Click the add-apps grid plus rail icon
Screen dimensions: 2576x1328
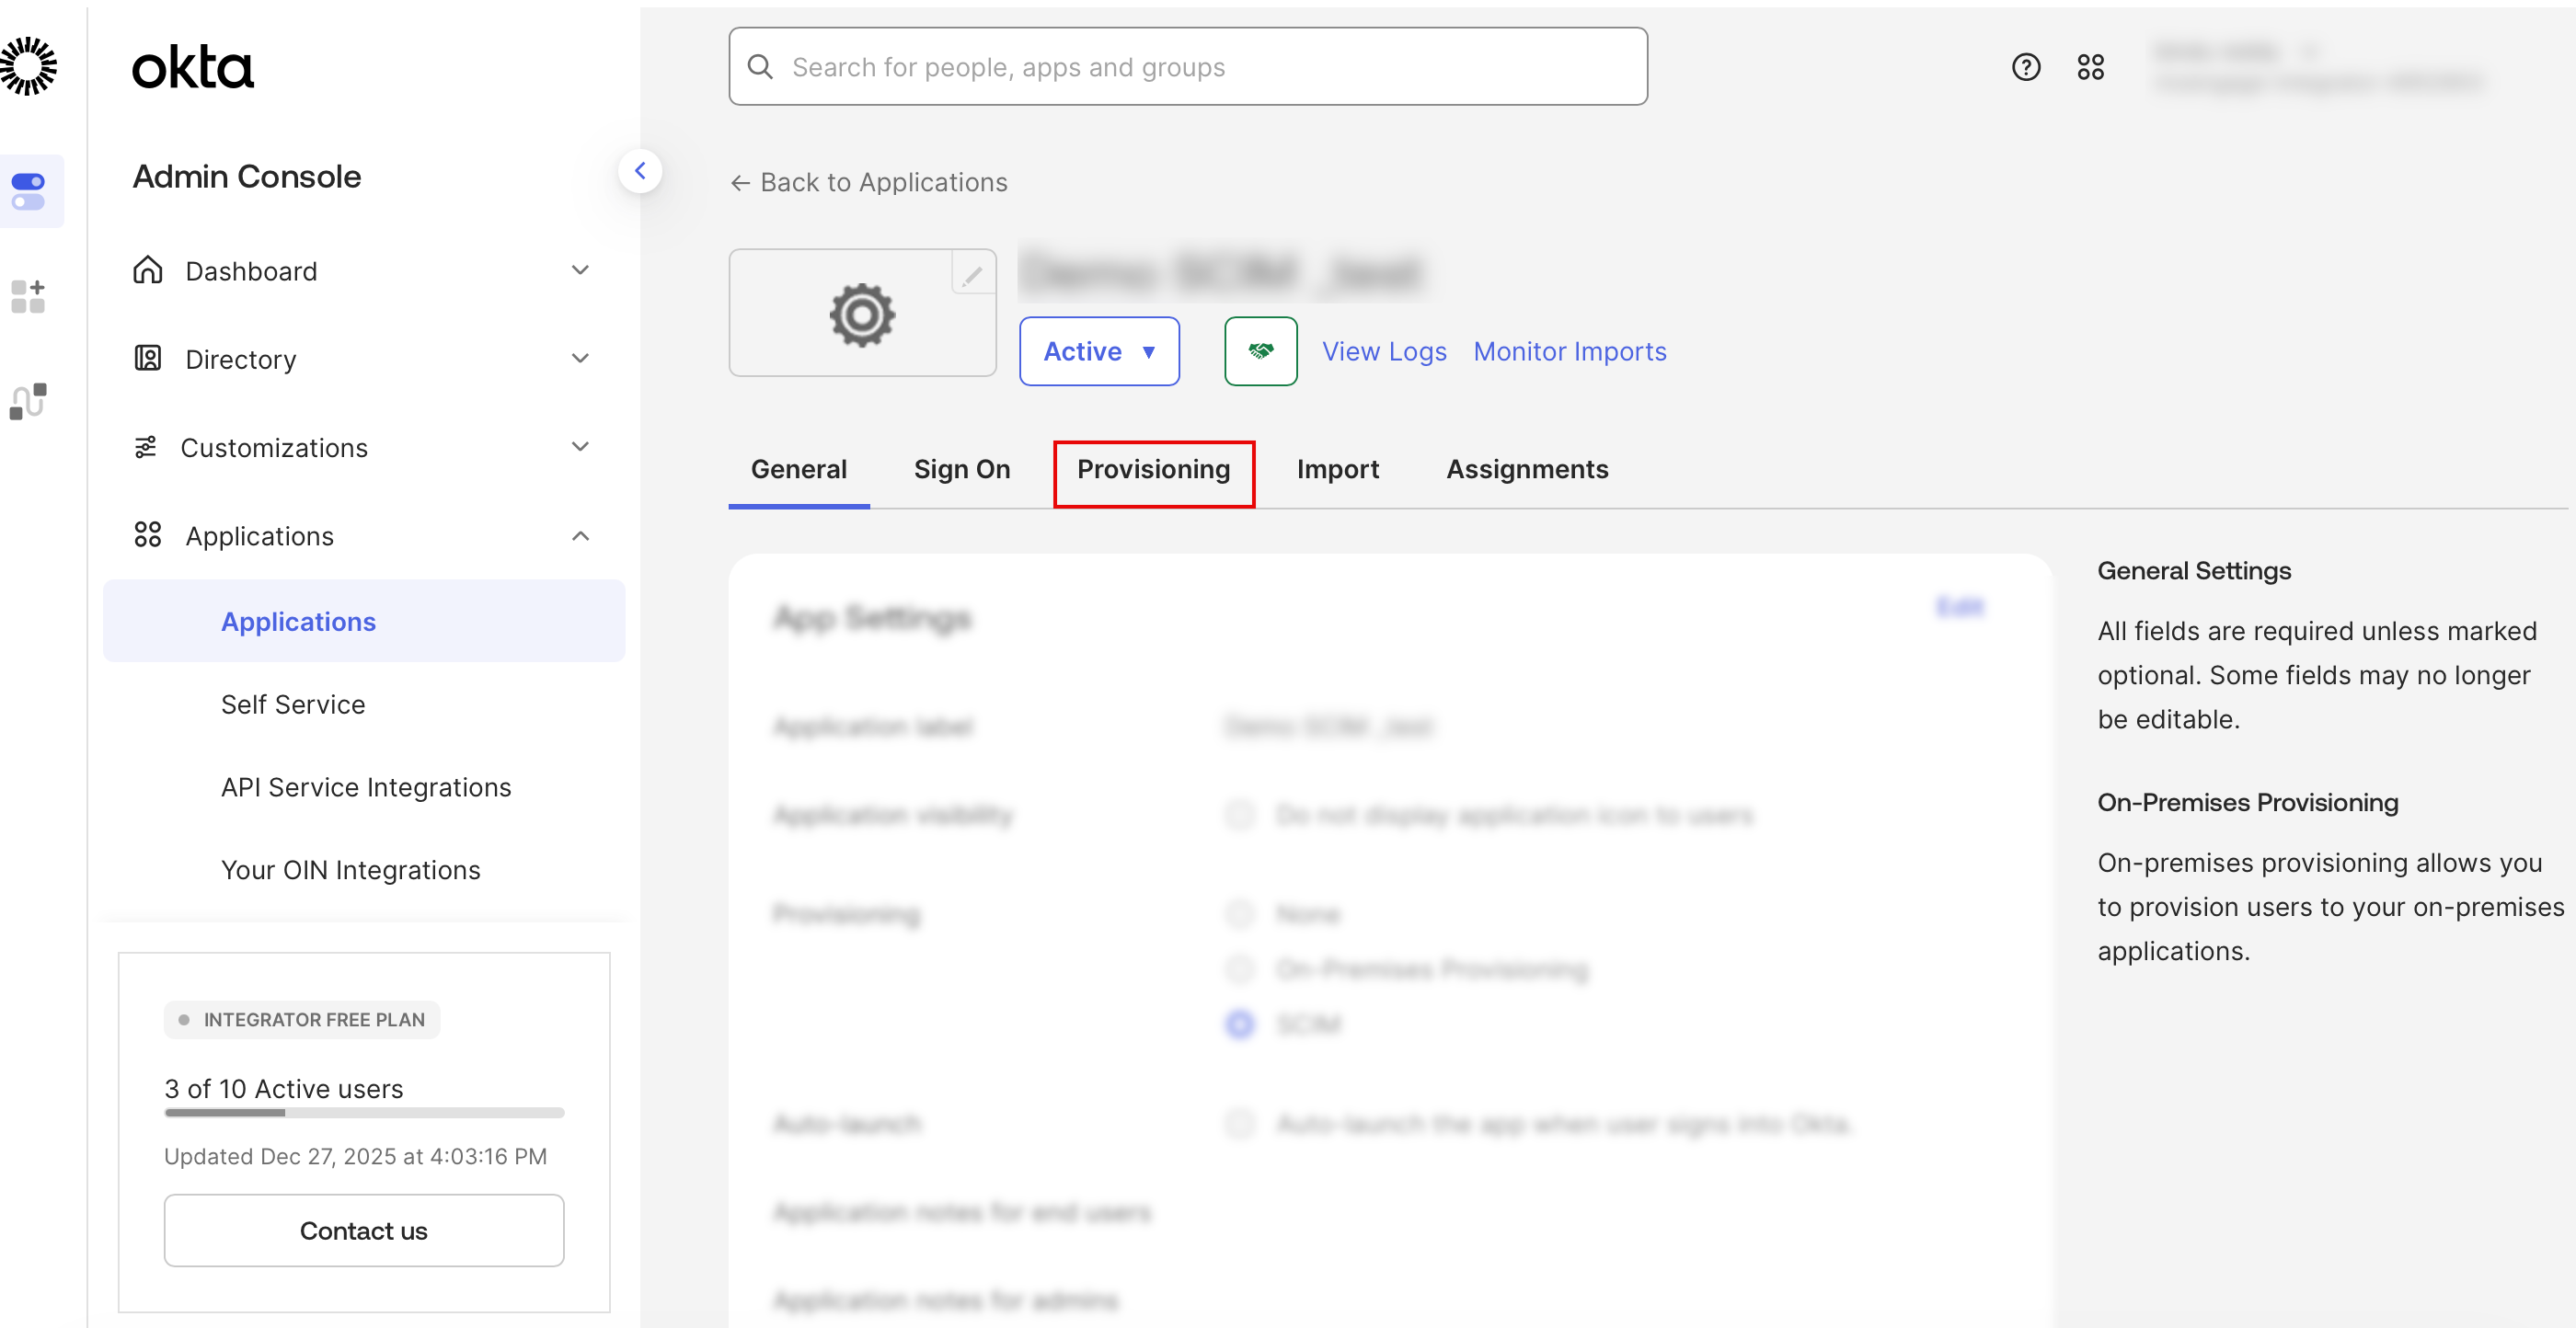click(29, 296)
